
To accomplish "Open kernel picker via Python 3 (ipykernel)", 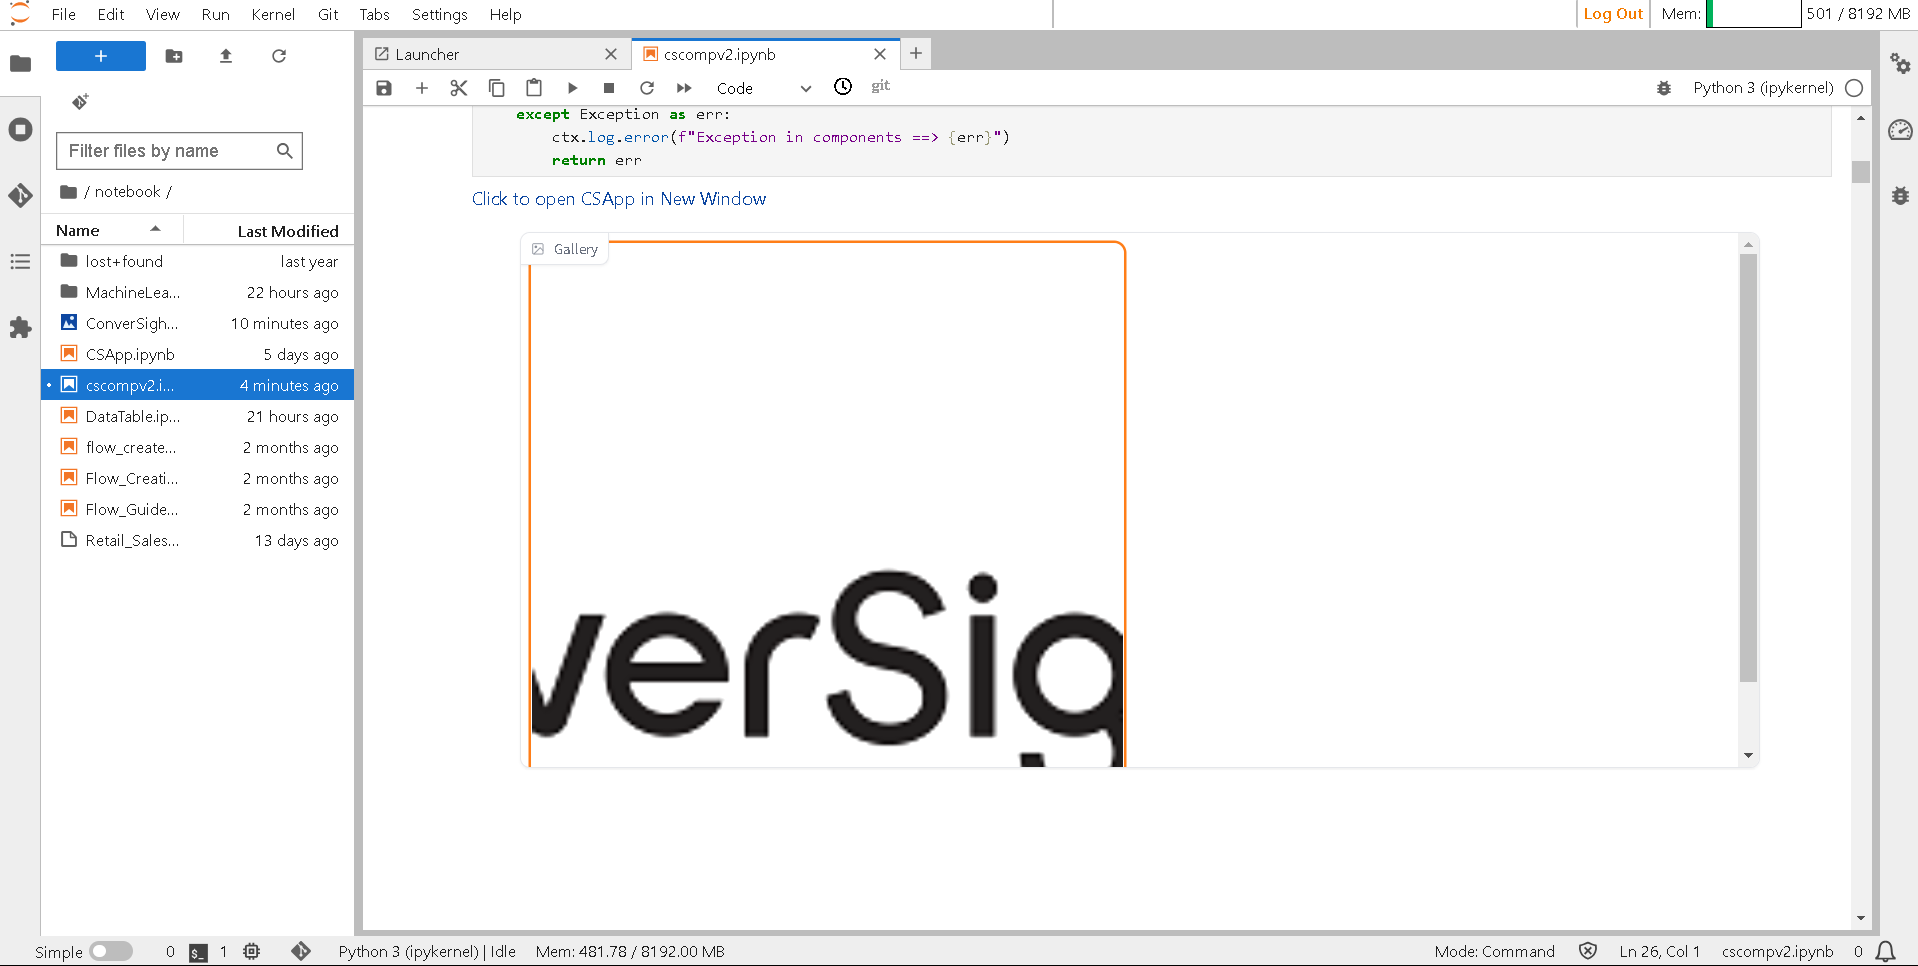I will click(1762, 88).
